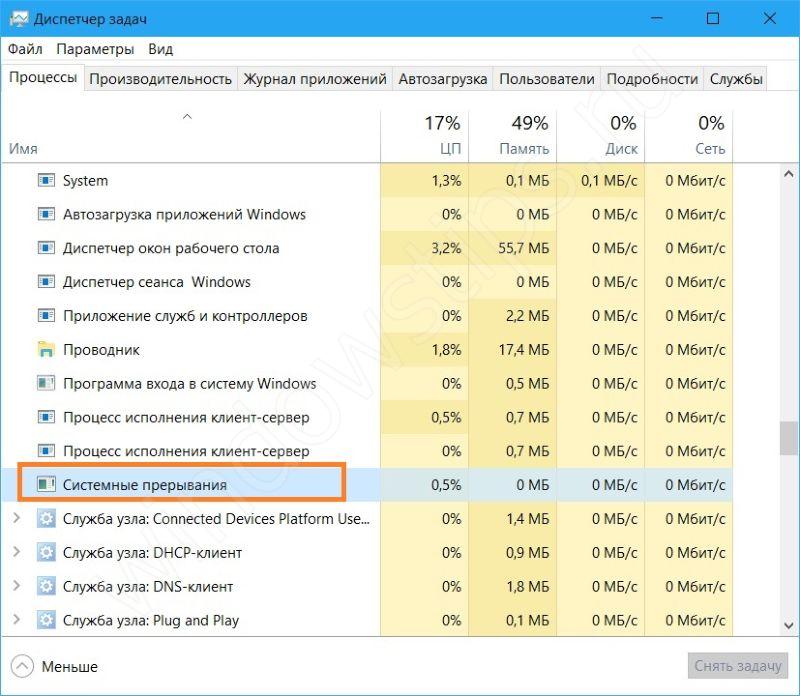Open the Параметры menu
This screenshot has width=800, height=696.
tap(95, 49)
